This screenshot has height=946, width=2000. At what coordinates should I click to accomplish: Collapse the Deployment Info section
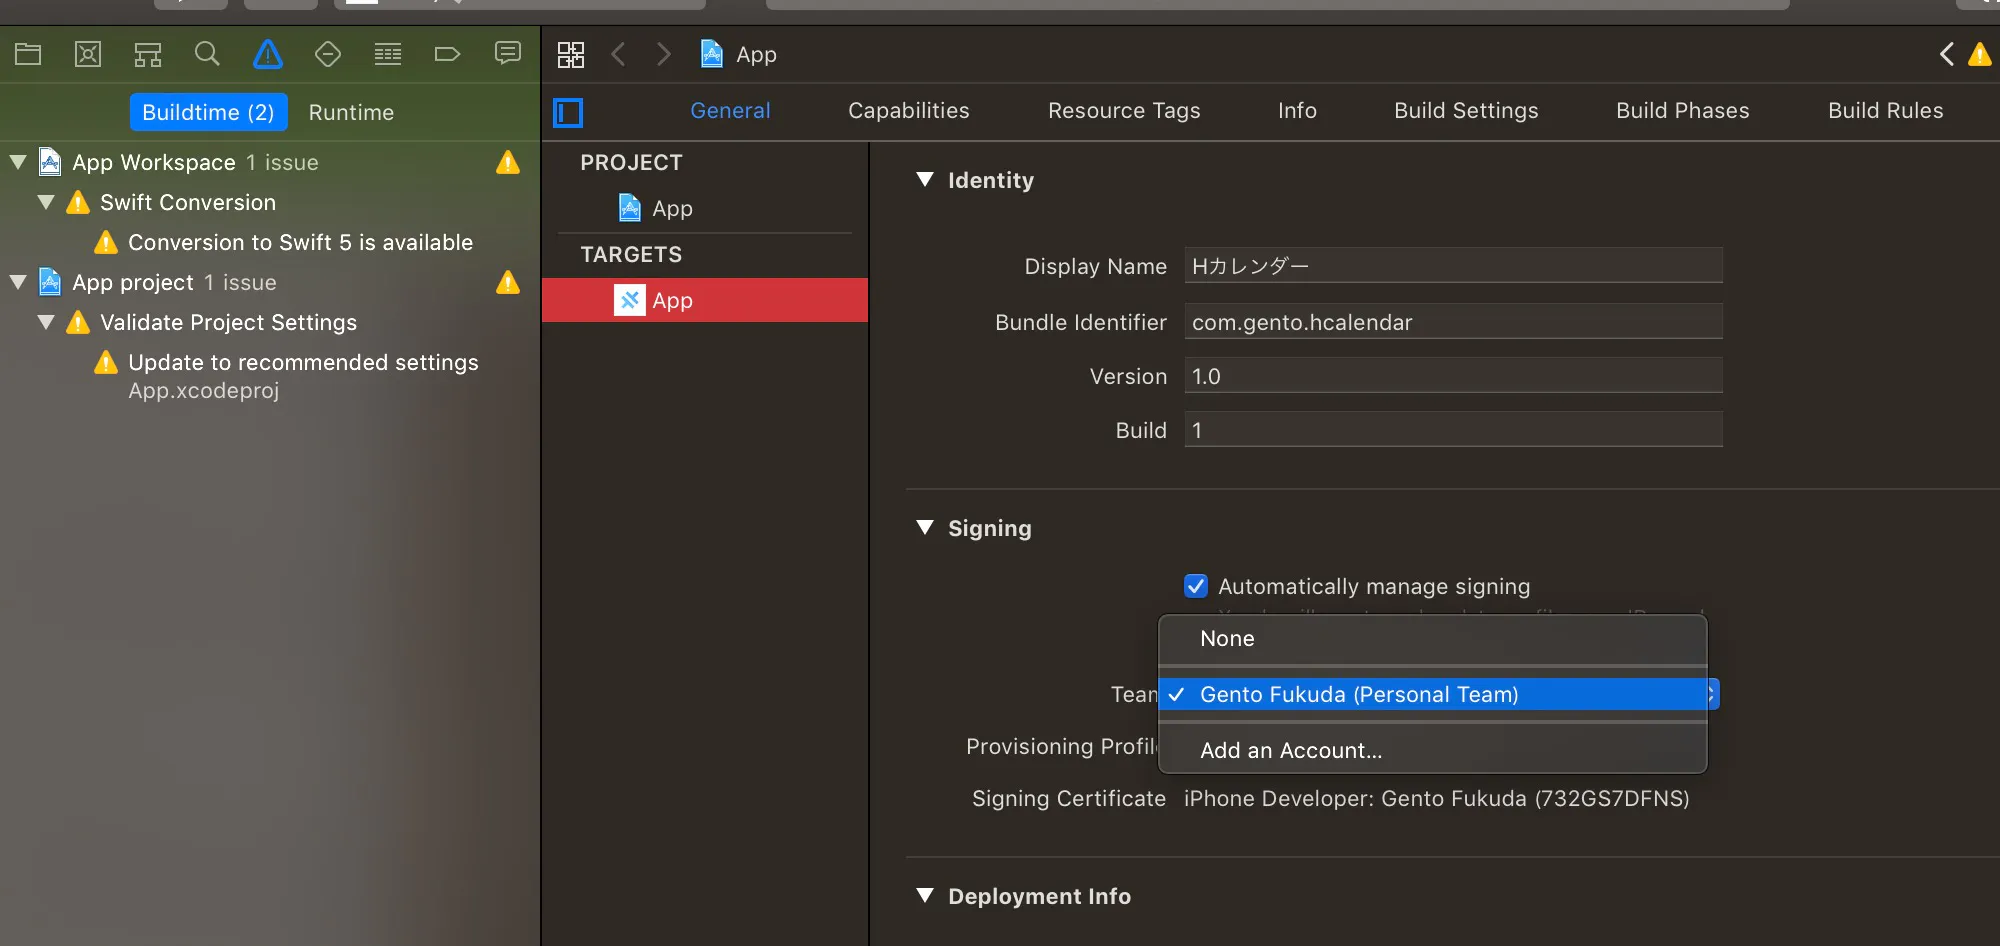[925, 896]
